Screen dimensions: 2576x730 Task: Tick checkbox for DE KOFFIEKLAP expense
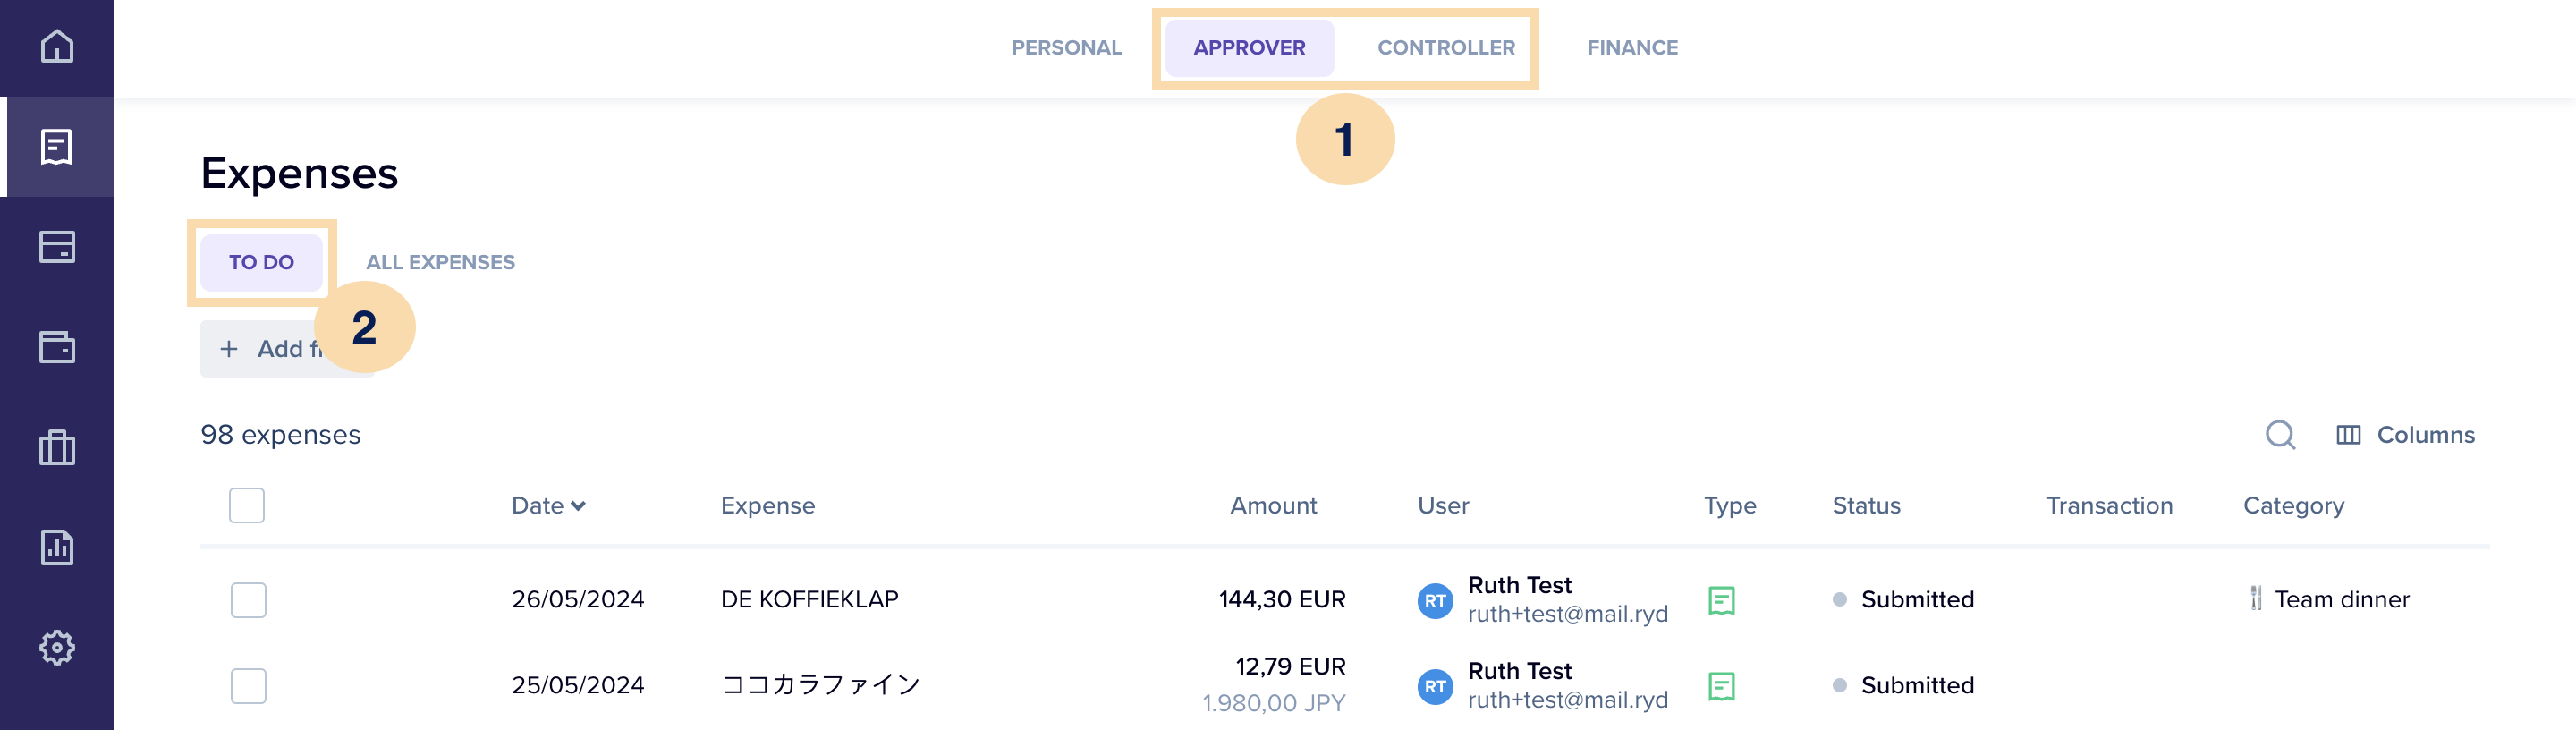(x=248, y=600)
